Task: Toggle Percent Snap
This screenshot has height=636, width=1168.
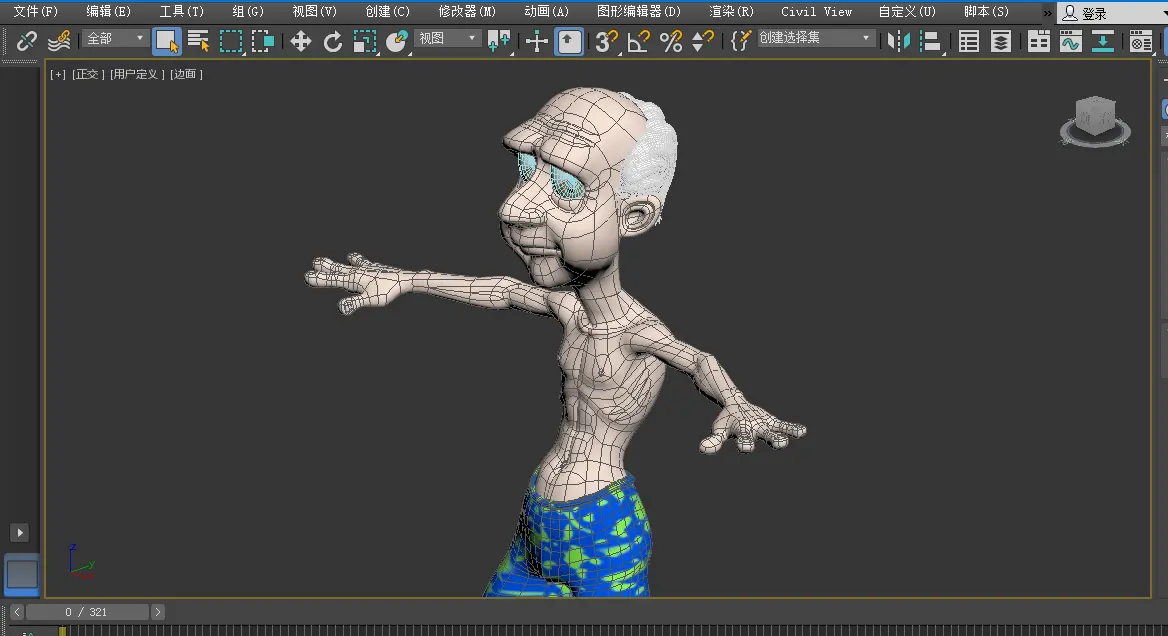Action: [x=671, y=41]
